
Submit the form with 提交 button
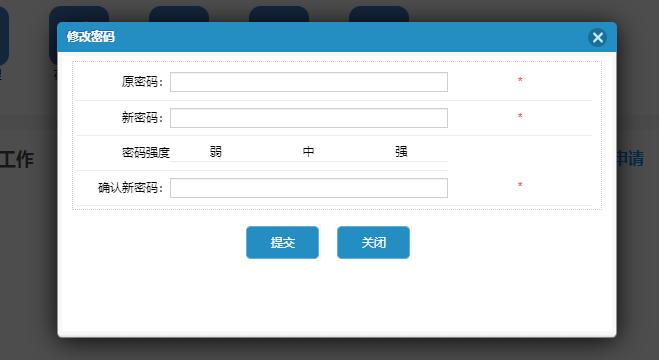tap(282, 242)
